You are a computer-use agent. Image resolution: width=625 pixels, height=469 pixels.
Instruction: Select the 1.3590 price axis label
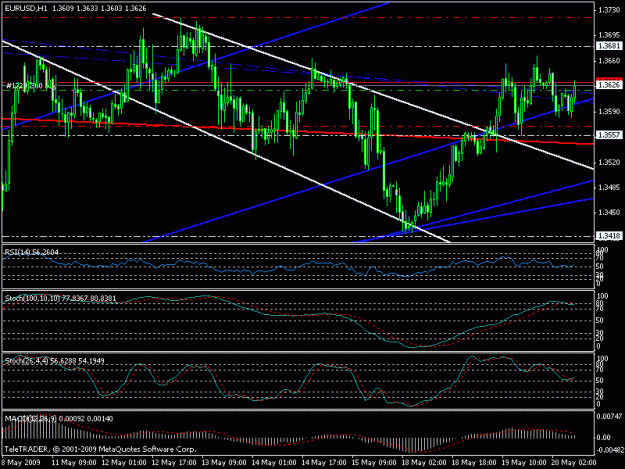coord(609,111)
